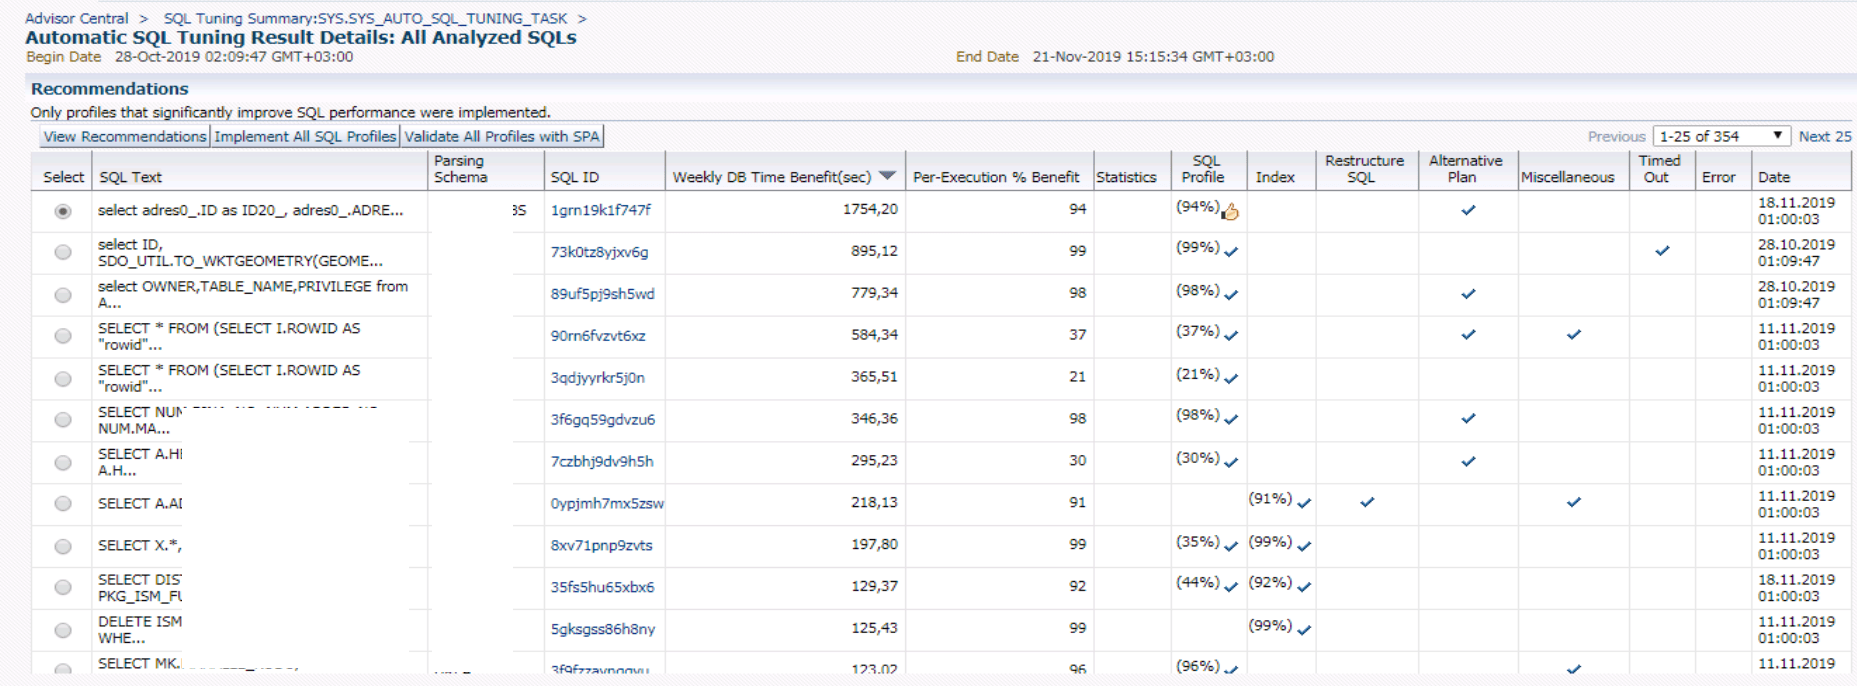Click Index checkmark for 8xv71pnp9zvts
Viewport: 1857px width, 686px height.
(x=1304, y=546)
